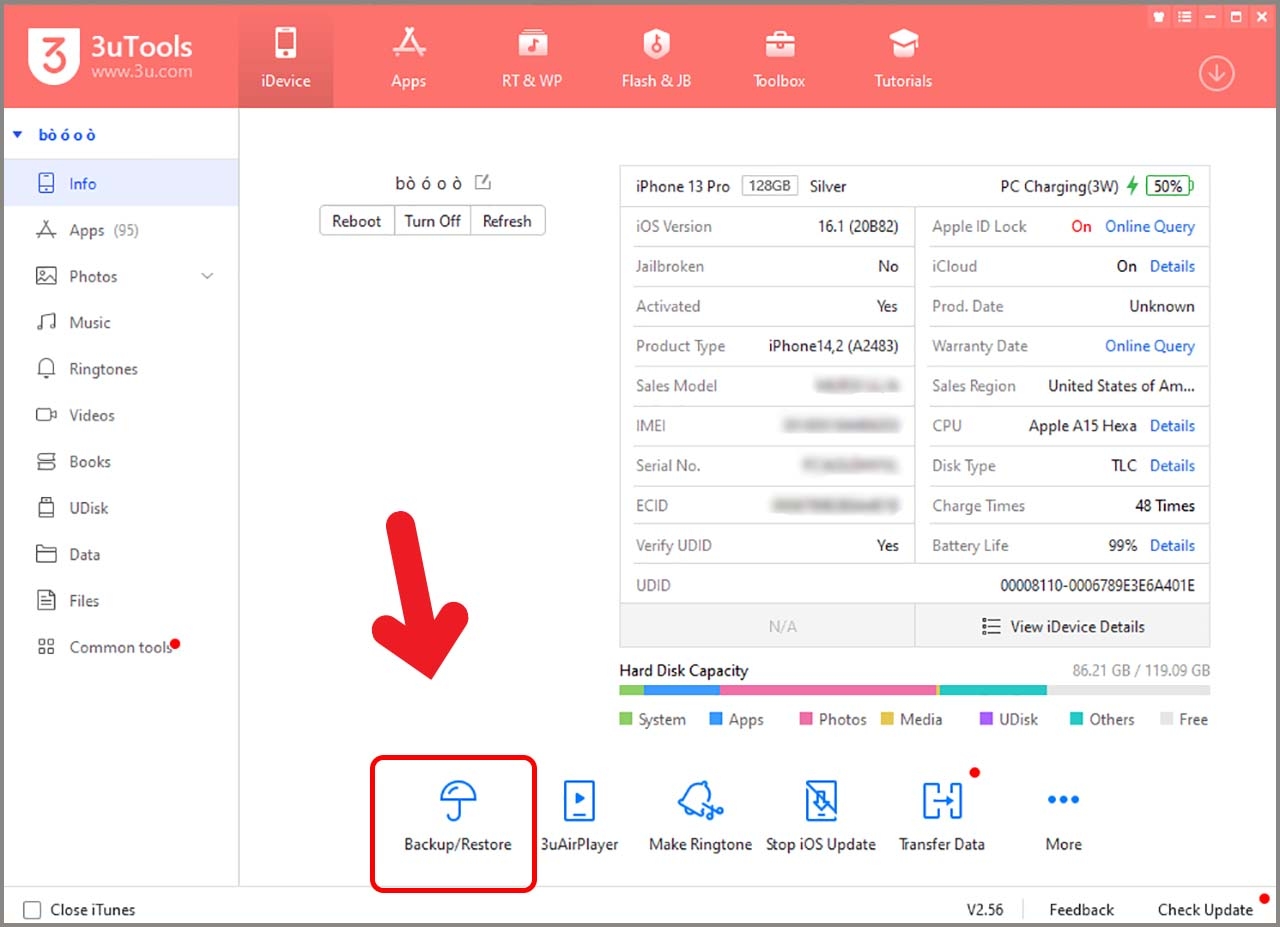This screenshot has width=1280, height=927.
Task: Click the edit device name pencil icon
Action: pyautogui.click(x=483, y=182)
